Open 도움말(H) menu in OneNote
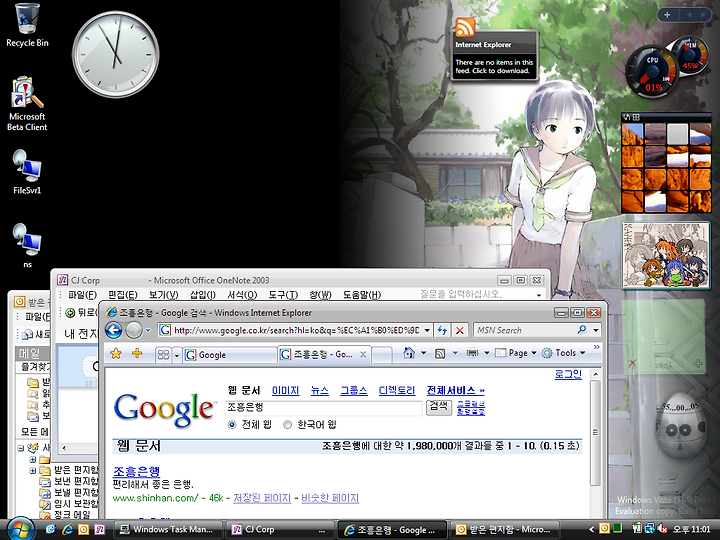The width and height of the screenshot is (720, 540). (x=362, y=295)
